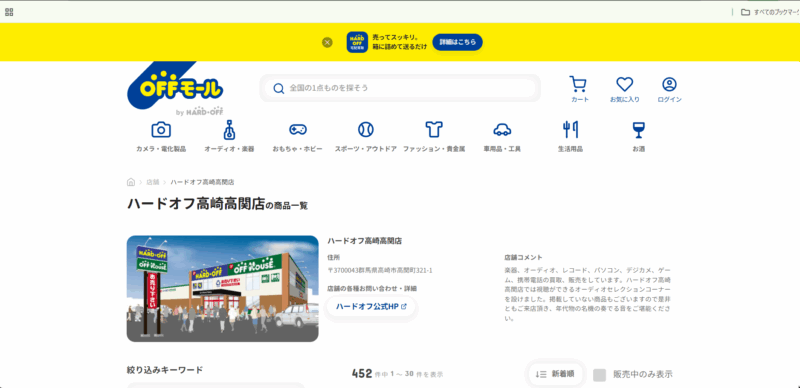
Task: Go to 店舗 breadcrumb link
Action: (x=153, y=182)
